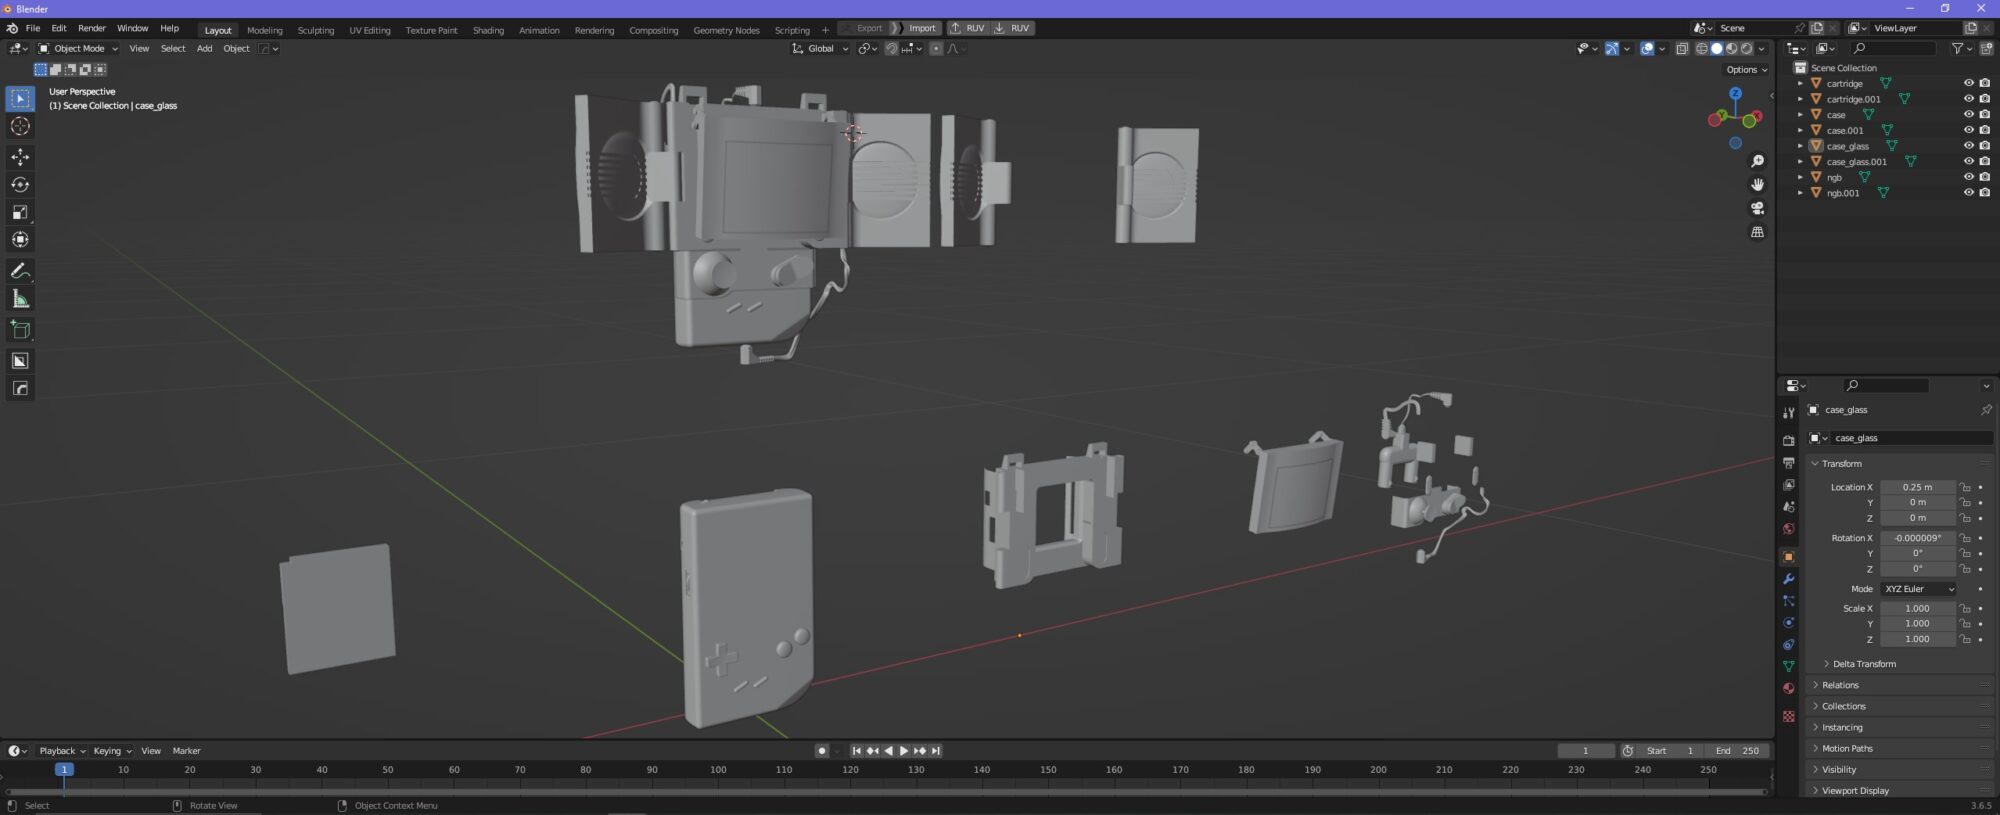Image resolution: width=2000 pixels, height=815 pixels.
Task: Open the Object Mode dropdown
Action: tap(78, 49)
